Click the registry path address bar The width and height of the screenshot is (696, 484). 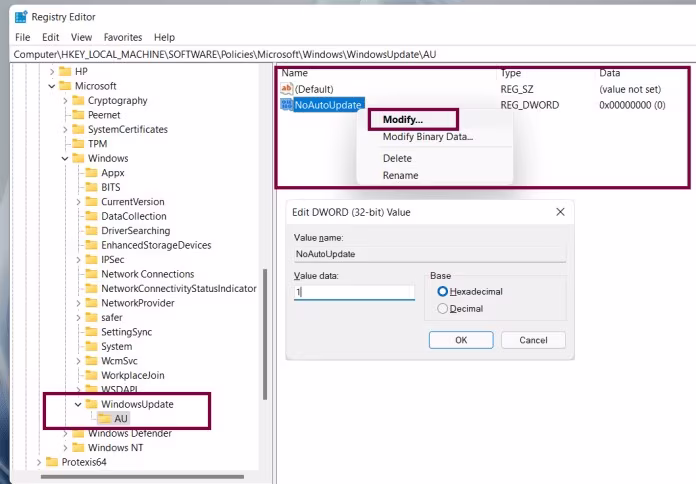353,54
